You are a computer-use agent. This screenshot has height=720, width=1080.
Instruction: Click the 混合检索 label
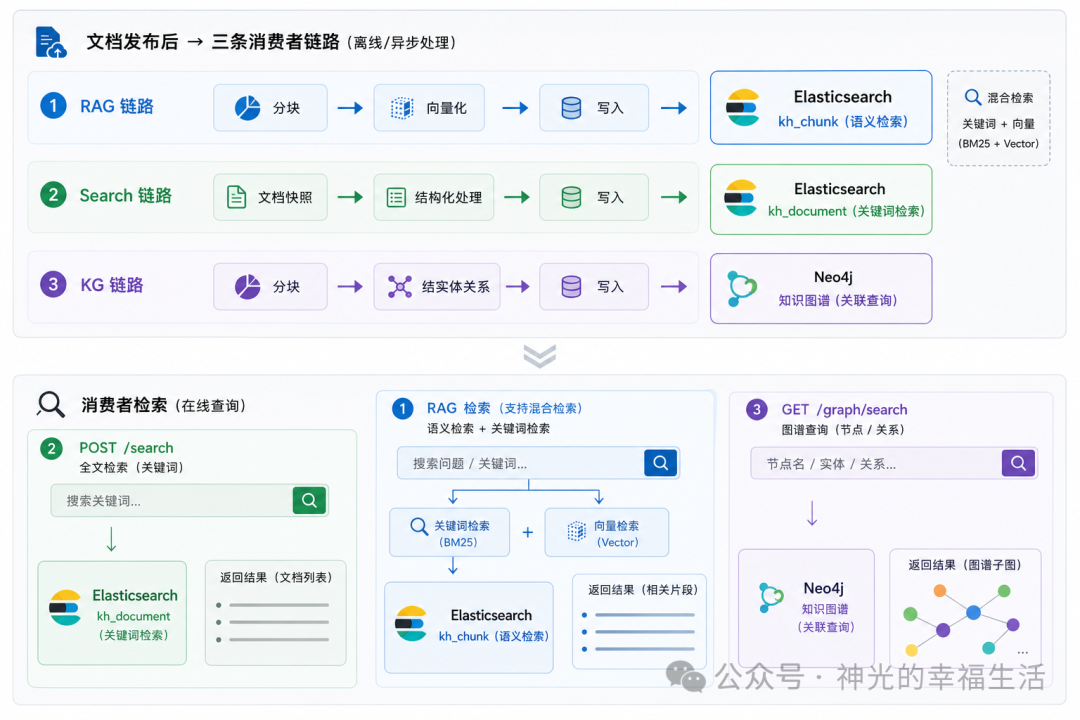pyautogui.click(x=1010, y=98)
